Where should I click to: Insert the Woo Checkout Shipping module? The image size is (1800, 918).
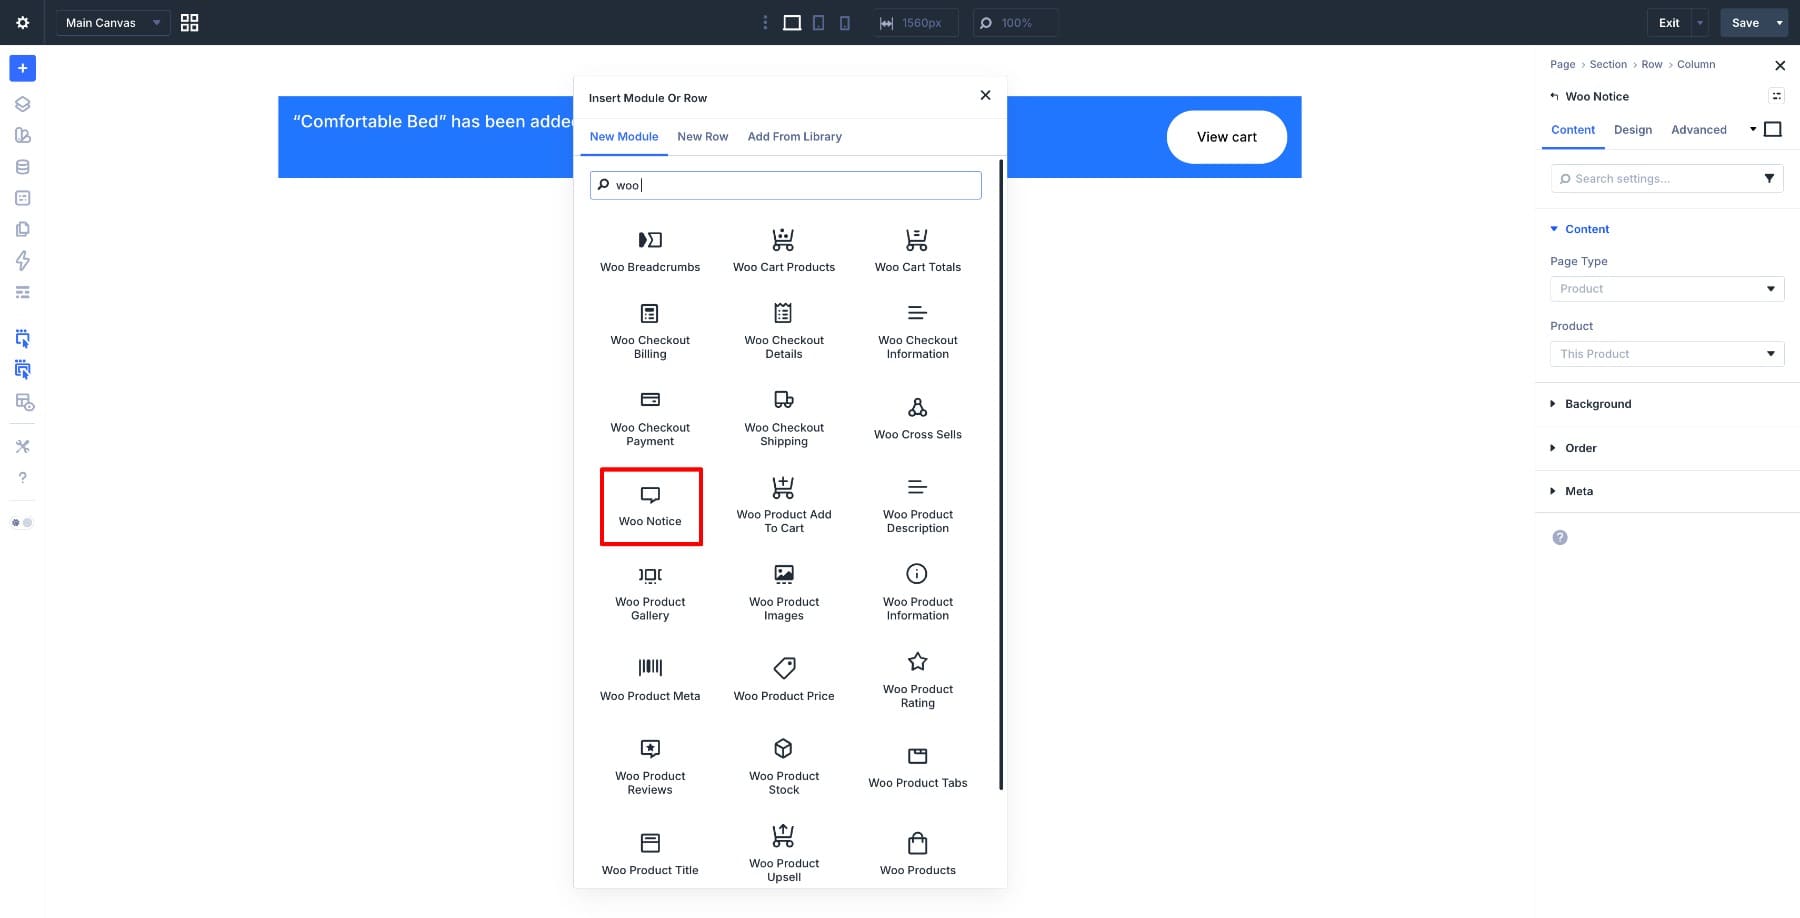(784, 418)
